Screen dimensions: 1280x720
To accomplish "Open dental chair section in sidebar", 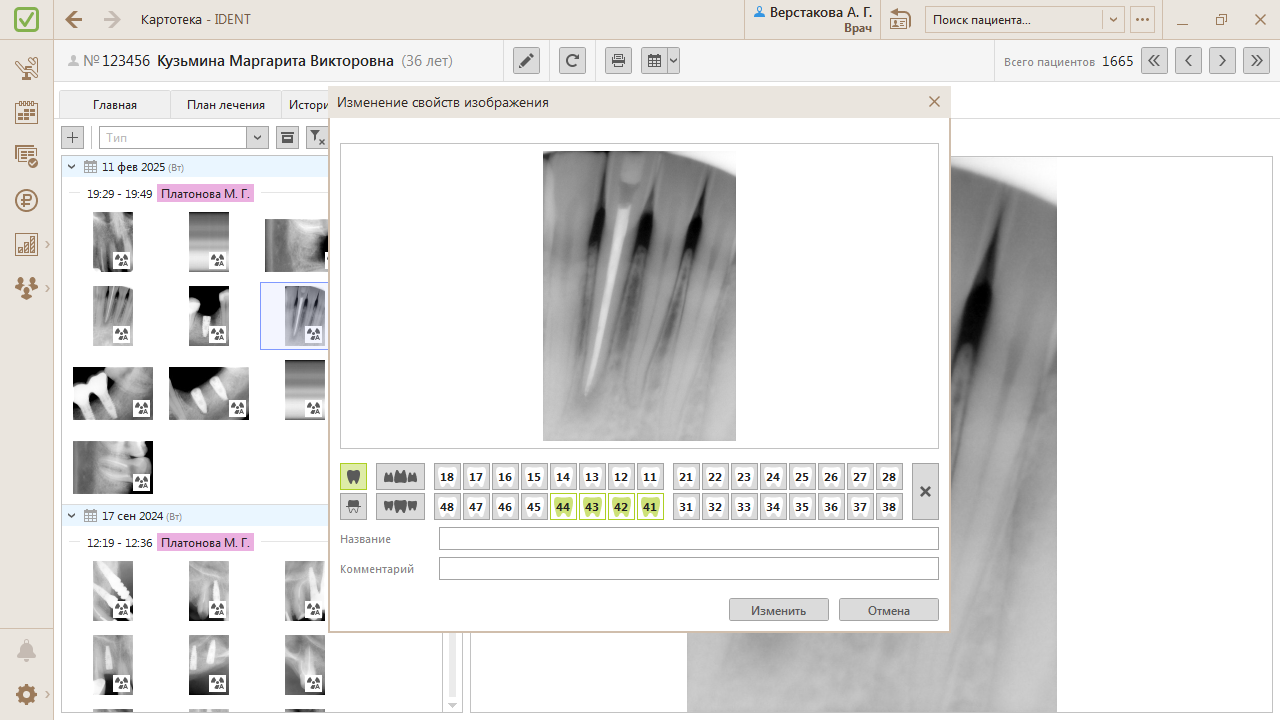I will [x=26, y=69].
